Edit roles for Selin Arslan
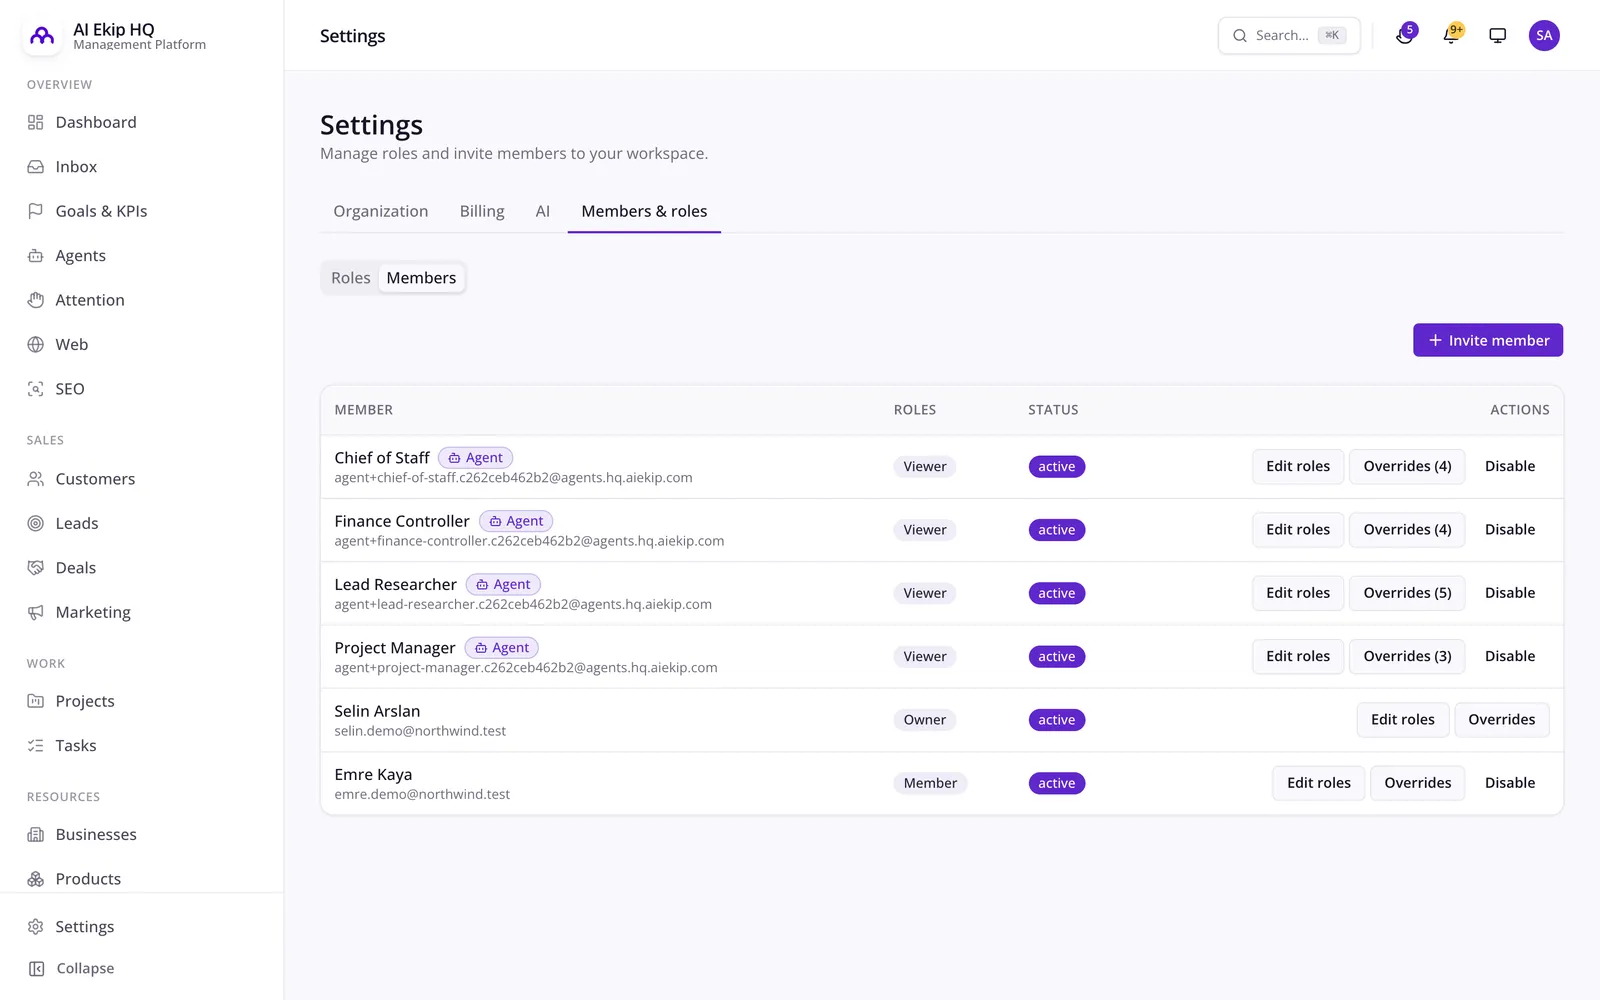The image size is (1600, 1000). (1403, 720)
